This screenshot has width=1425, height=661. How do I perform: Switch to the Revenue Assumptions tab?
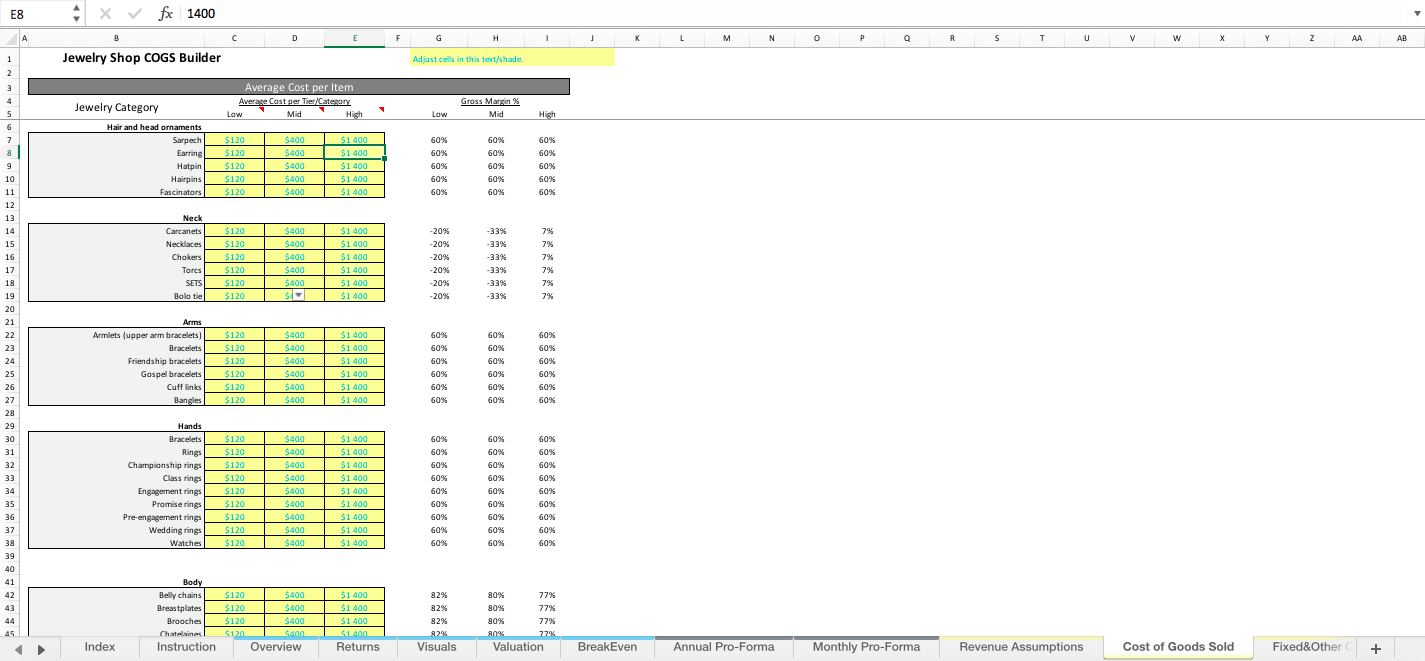pos(1020,647)
